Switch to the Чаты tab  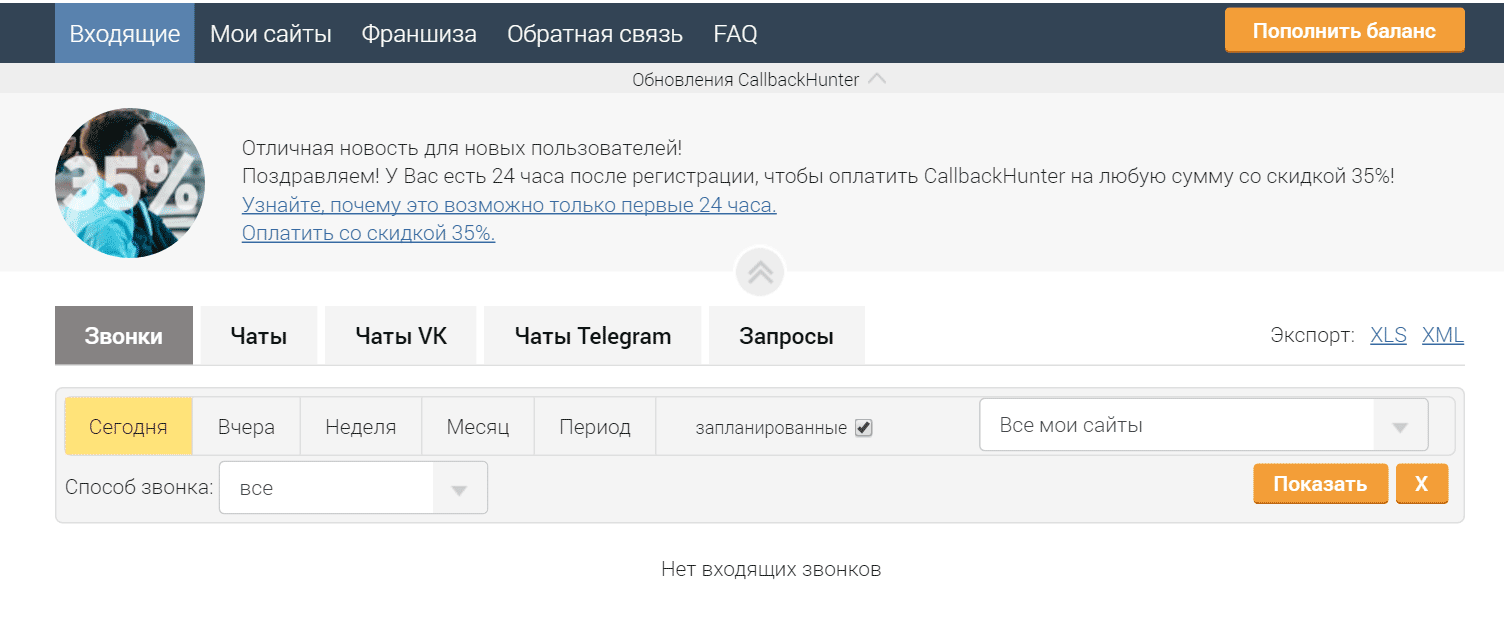259,336
